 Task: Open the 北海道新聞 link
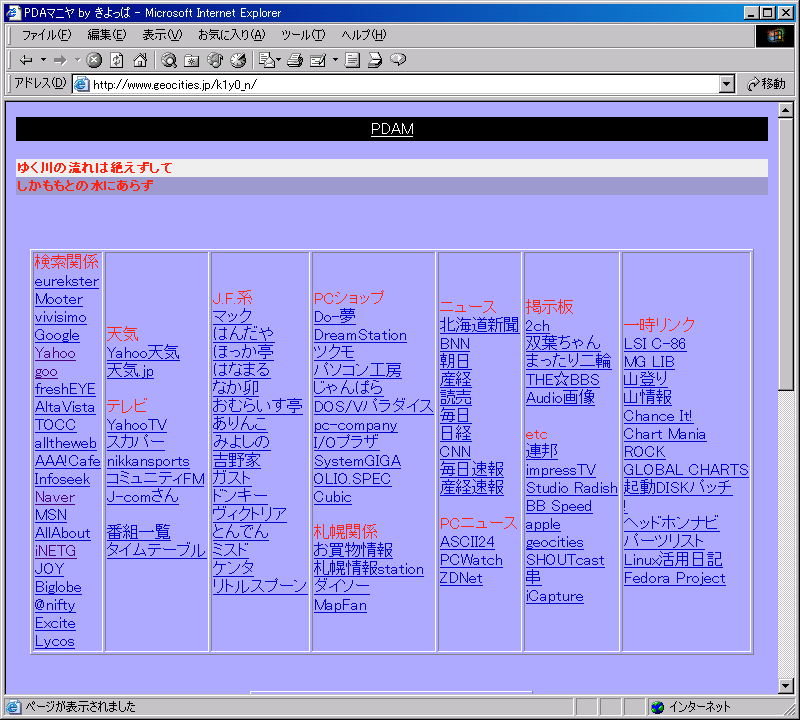tap(479, 325)
